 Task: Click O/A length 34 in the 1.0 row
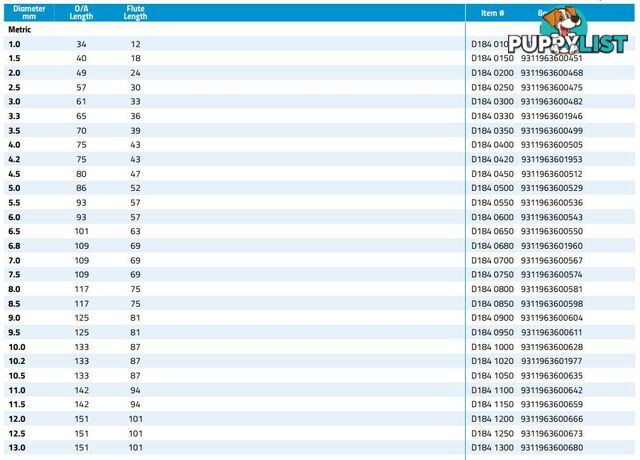81,44
